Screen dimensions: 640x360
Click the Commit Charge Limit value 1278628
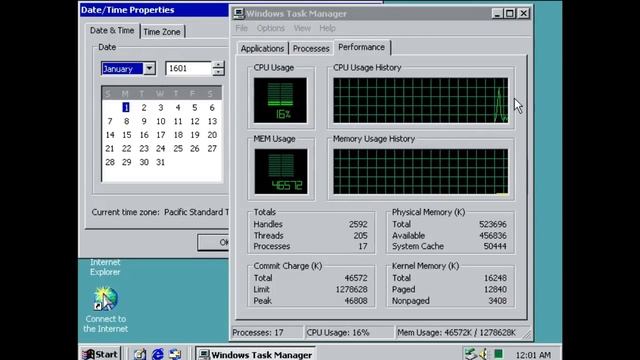tap(351, 289)
